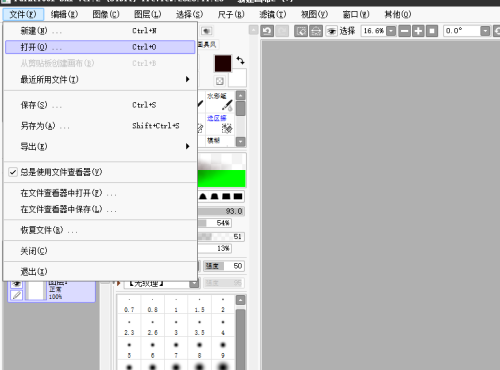Click the 强度 50 slider

coord(224,266)
